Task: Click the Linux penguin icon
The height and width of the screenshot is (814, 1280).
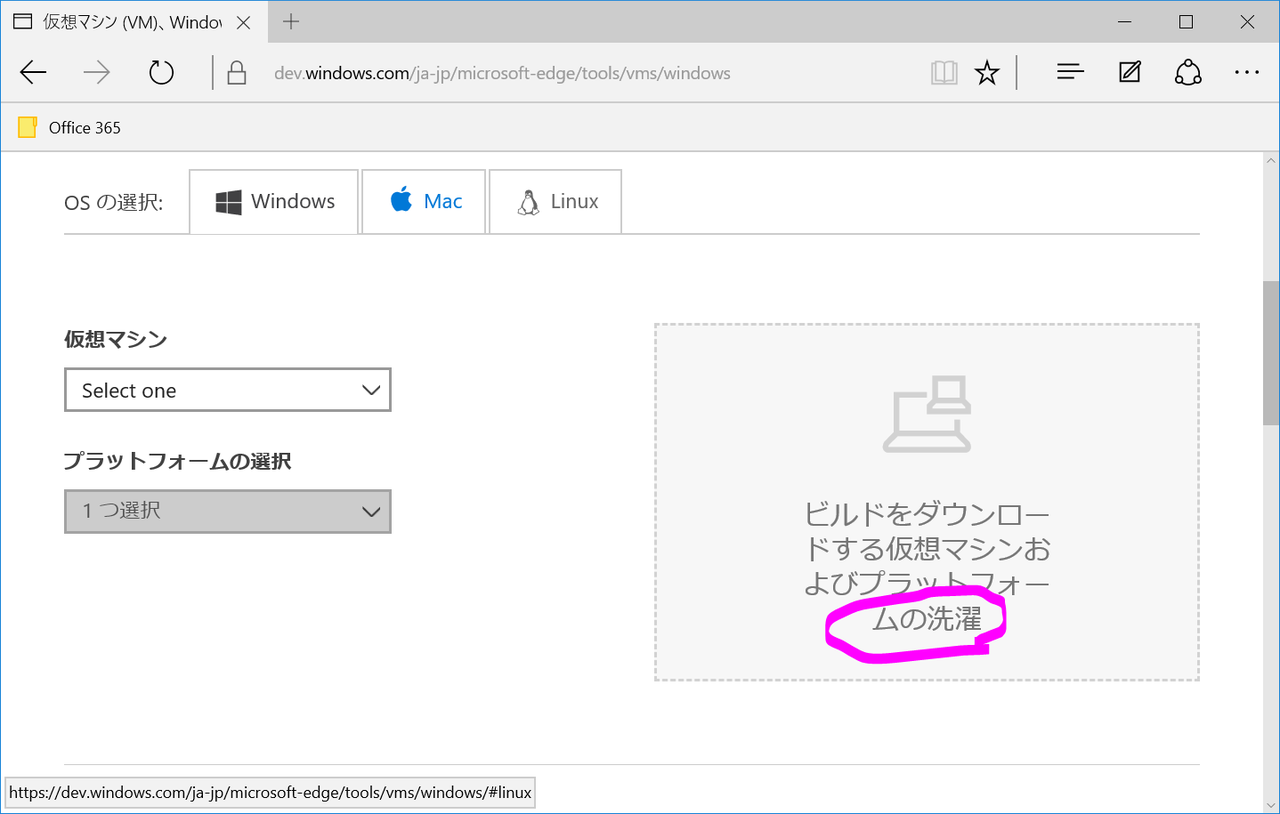Action: point(528,202)
